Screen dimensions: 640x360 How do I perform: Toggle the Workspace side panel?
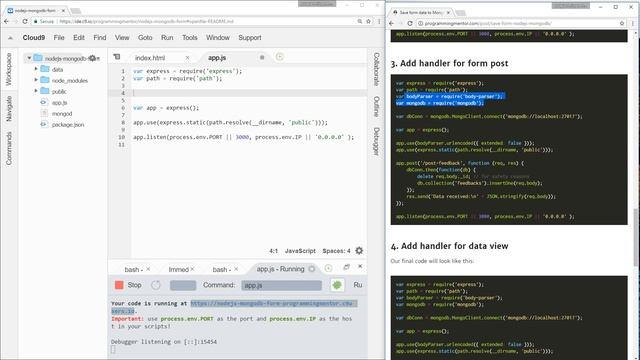[x=9, y=69]
